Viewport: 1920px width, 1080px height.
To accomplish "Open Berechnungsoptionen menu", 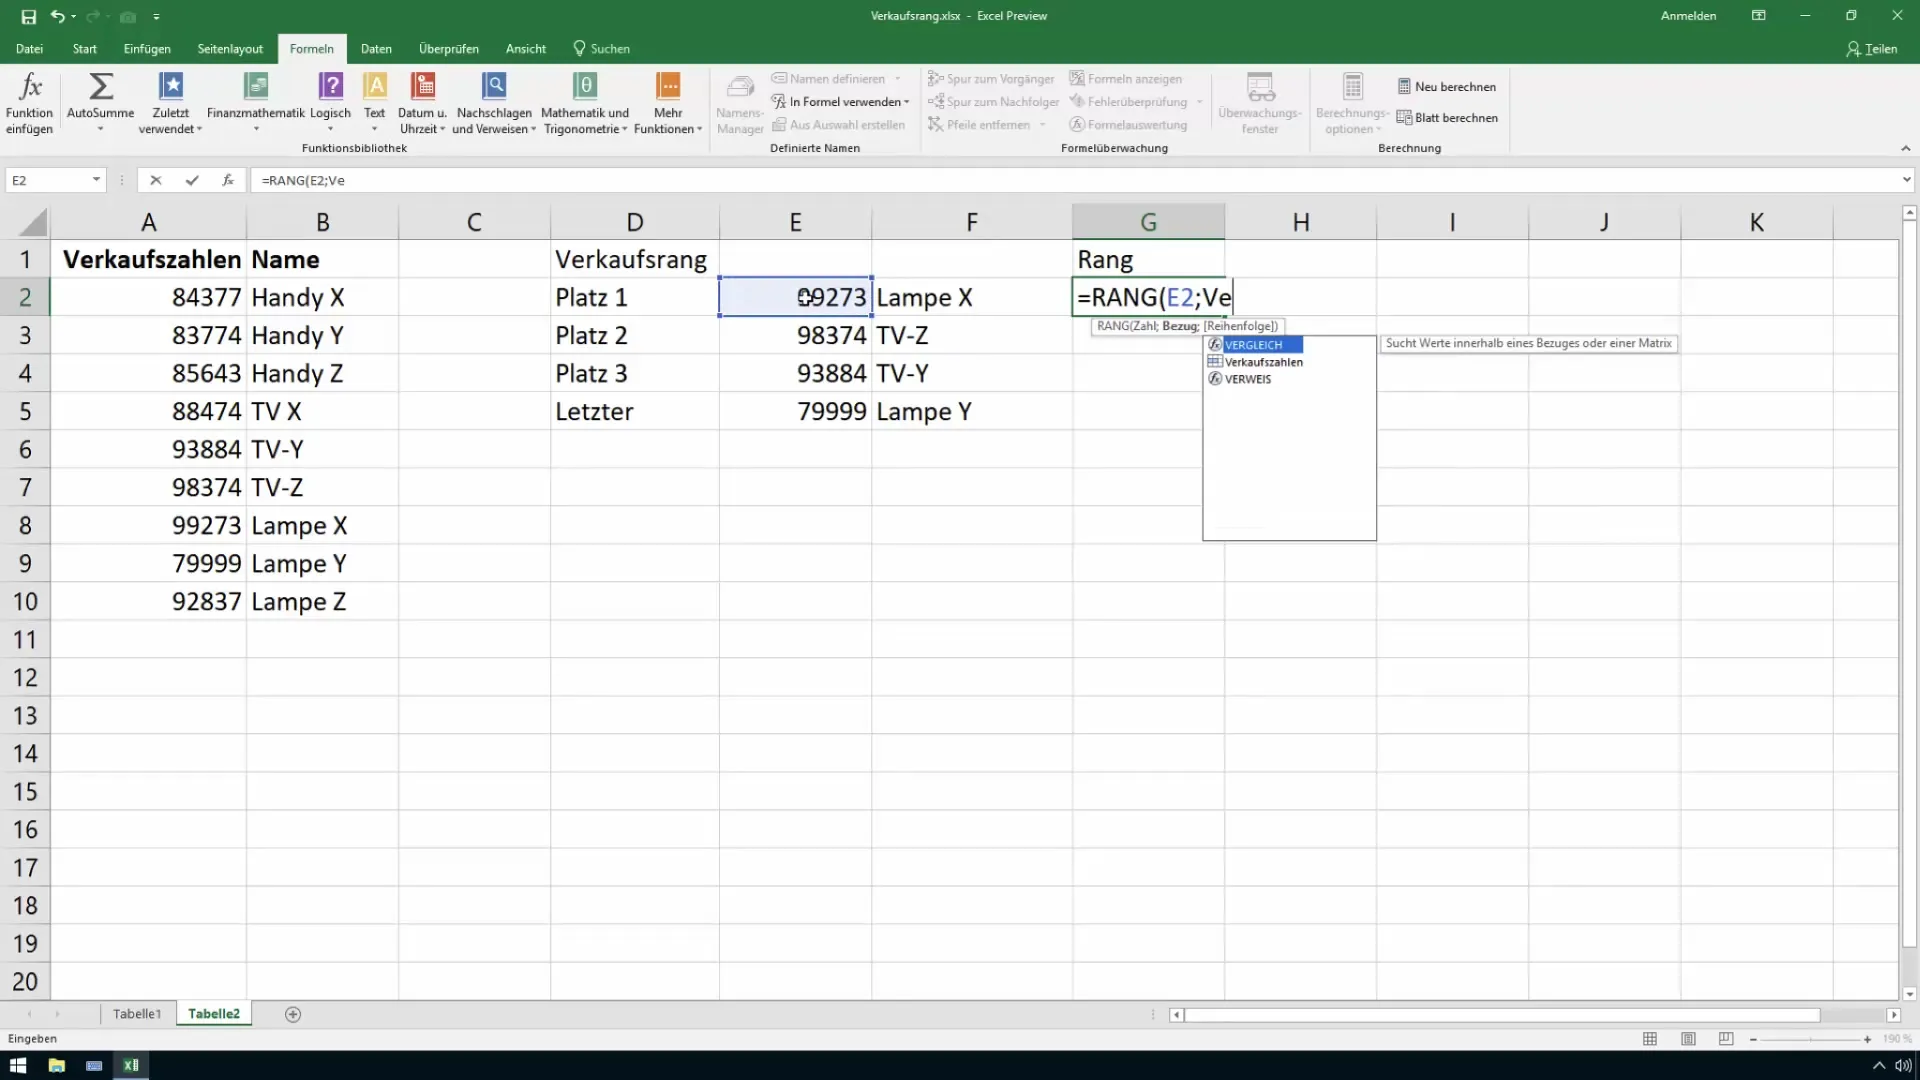I will (1352, 103).
